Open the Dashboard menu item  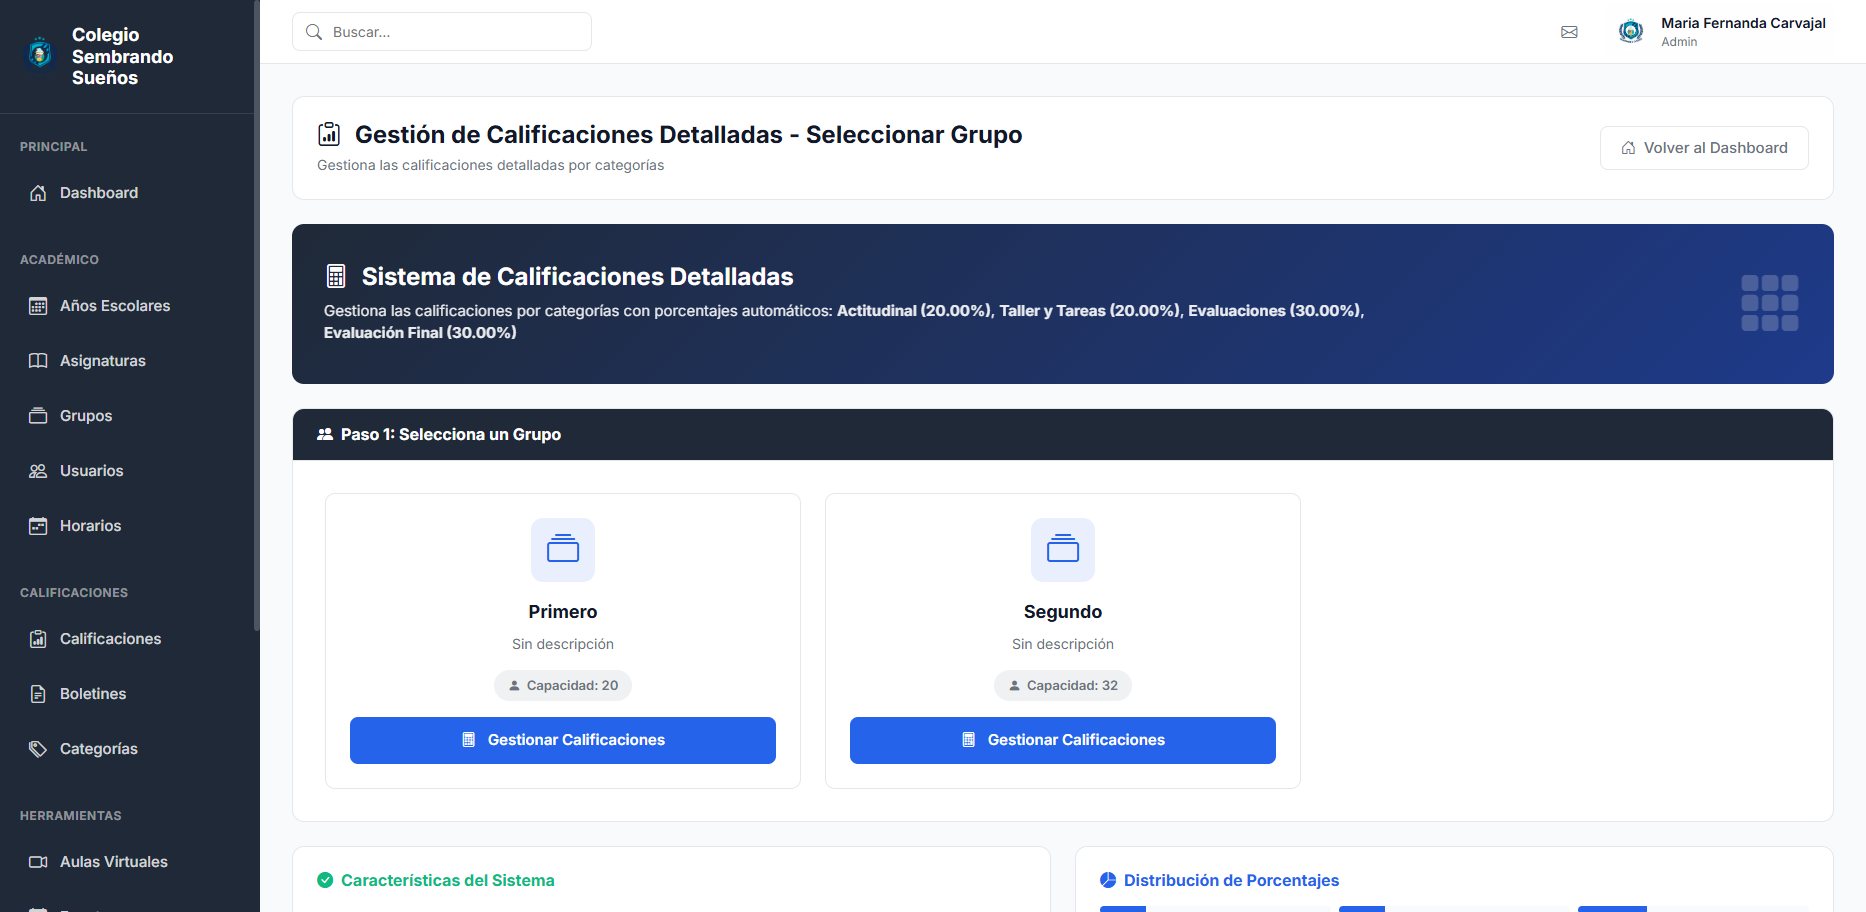(x=99, y=193)
